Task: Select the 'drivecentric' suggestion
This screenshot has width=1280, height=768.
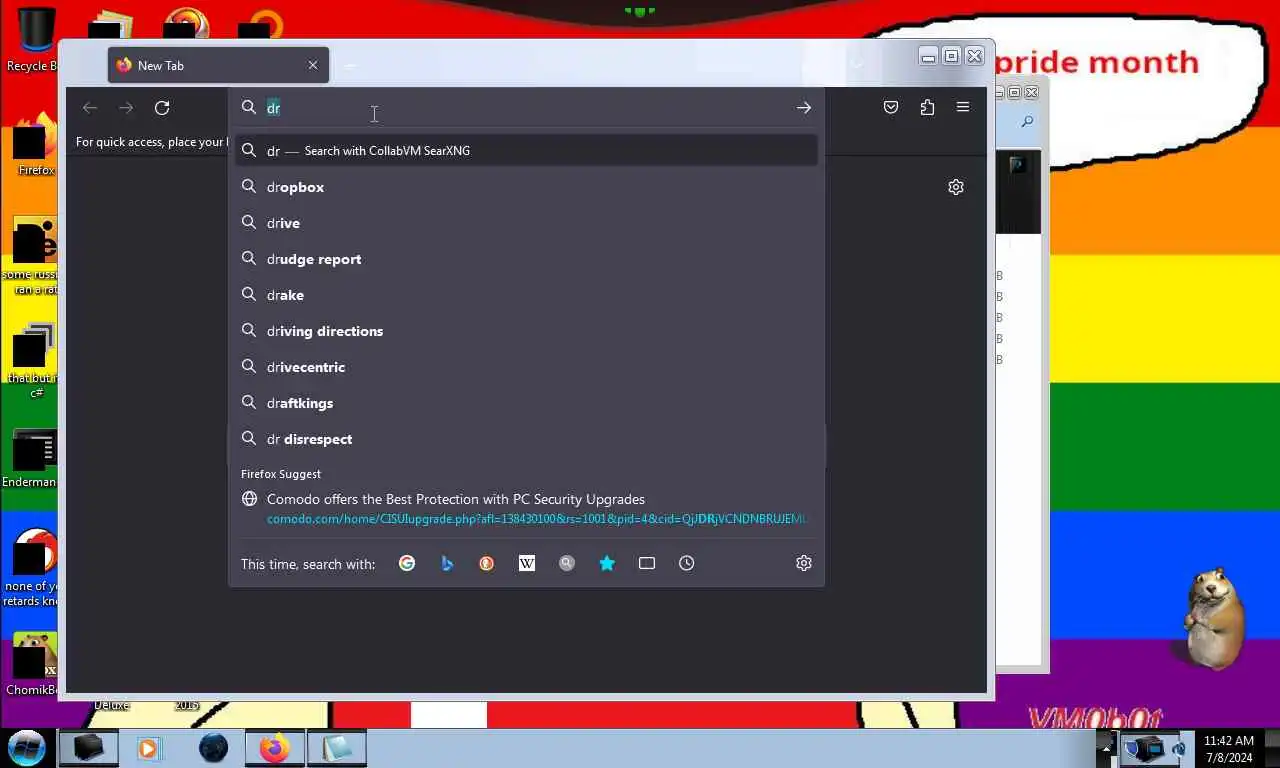Action: [x=527, y=367]
